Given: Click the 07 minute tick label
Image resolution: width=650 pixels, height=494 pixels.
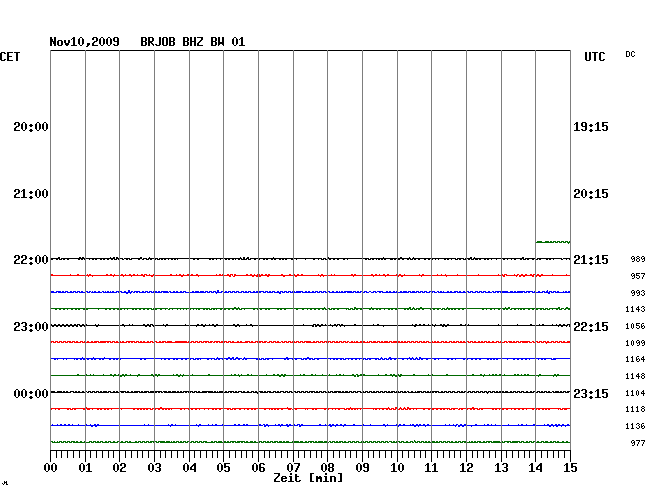Looking at the screenshot, I should tap(293, 468).
